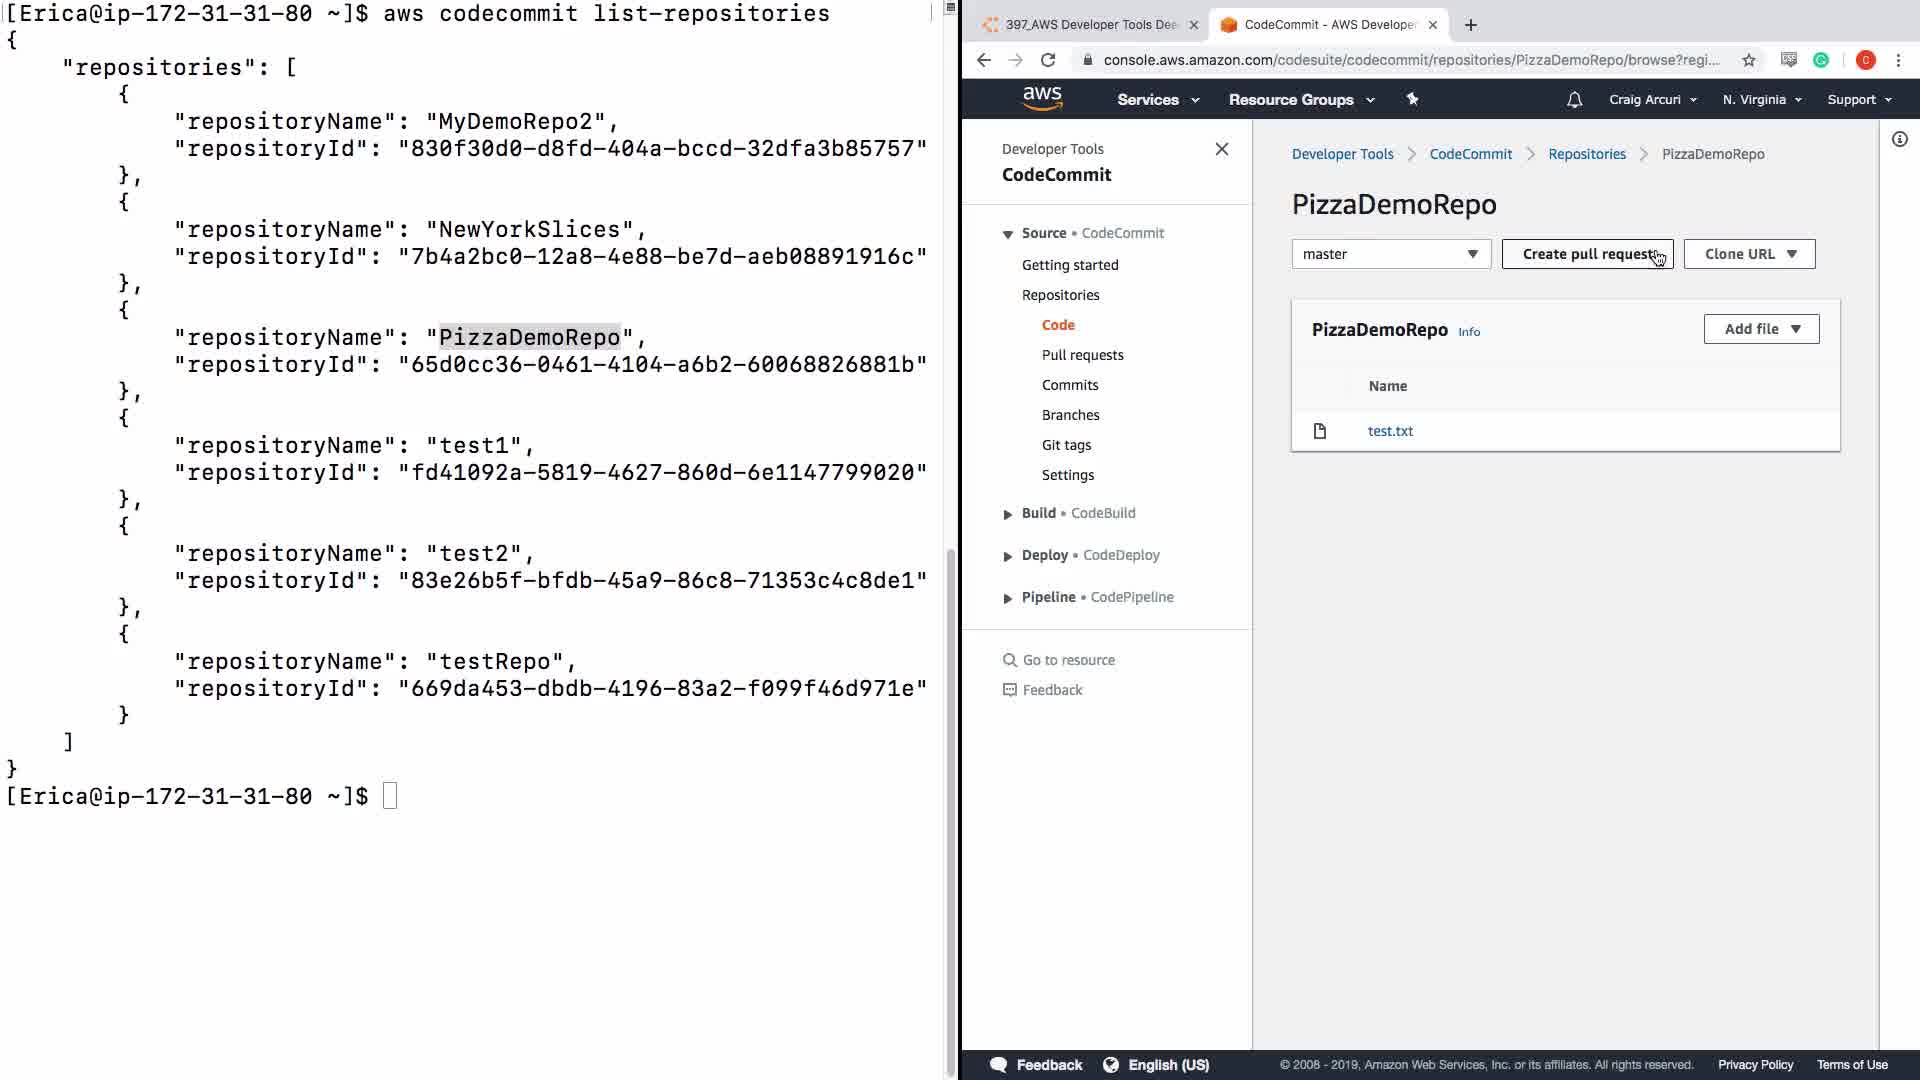Open the Clone URL dropdown
1920x1080 pixels.
tap(1749, 254)
